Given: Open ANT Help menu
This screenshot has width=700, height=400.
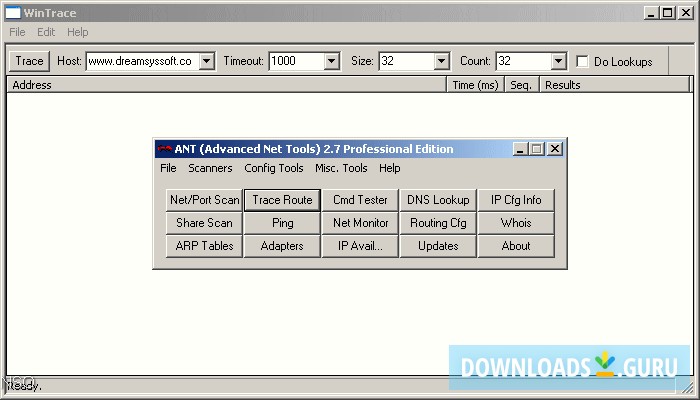Looking at the screenshot, I should [x=390, y=168].
